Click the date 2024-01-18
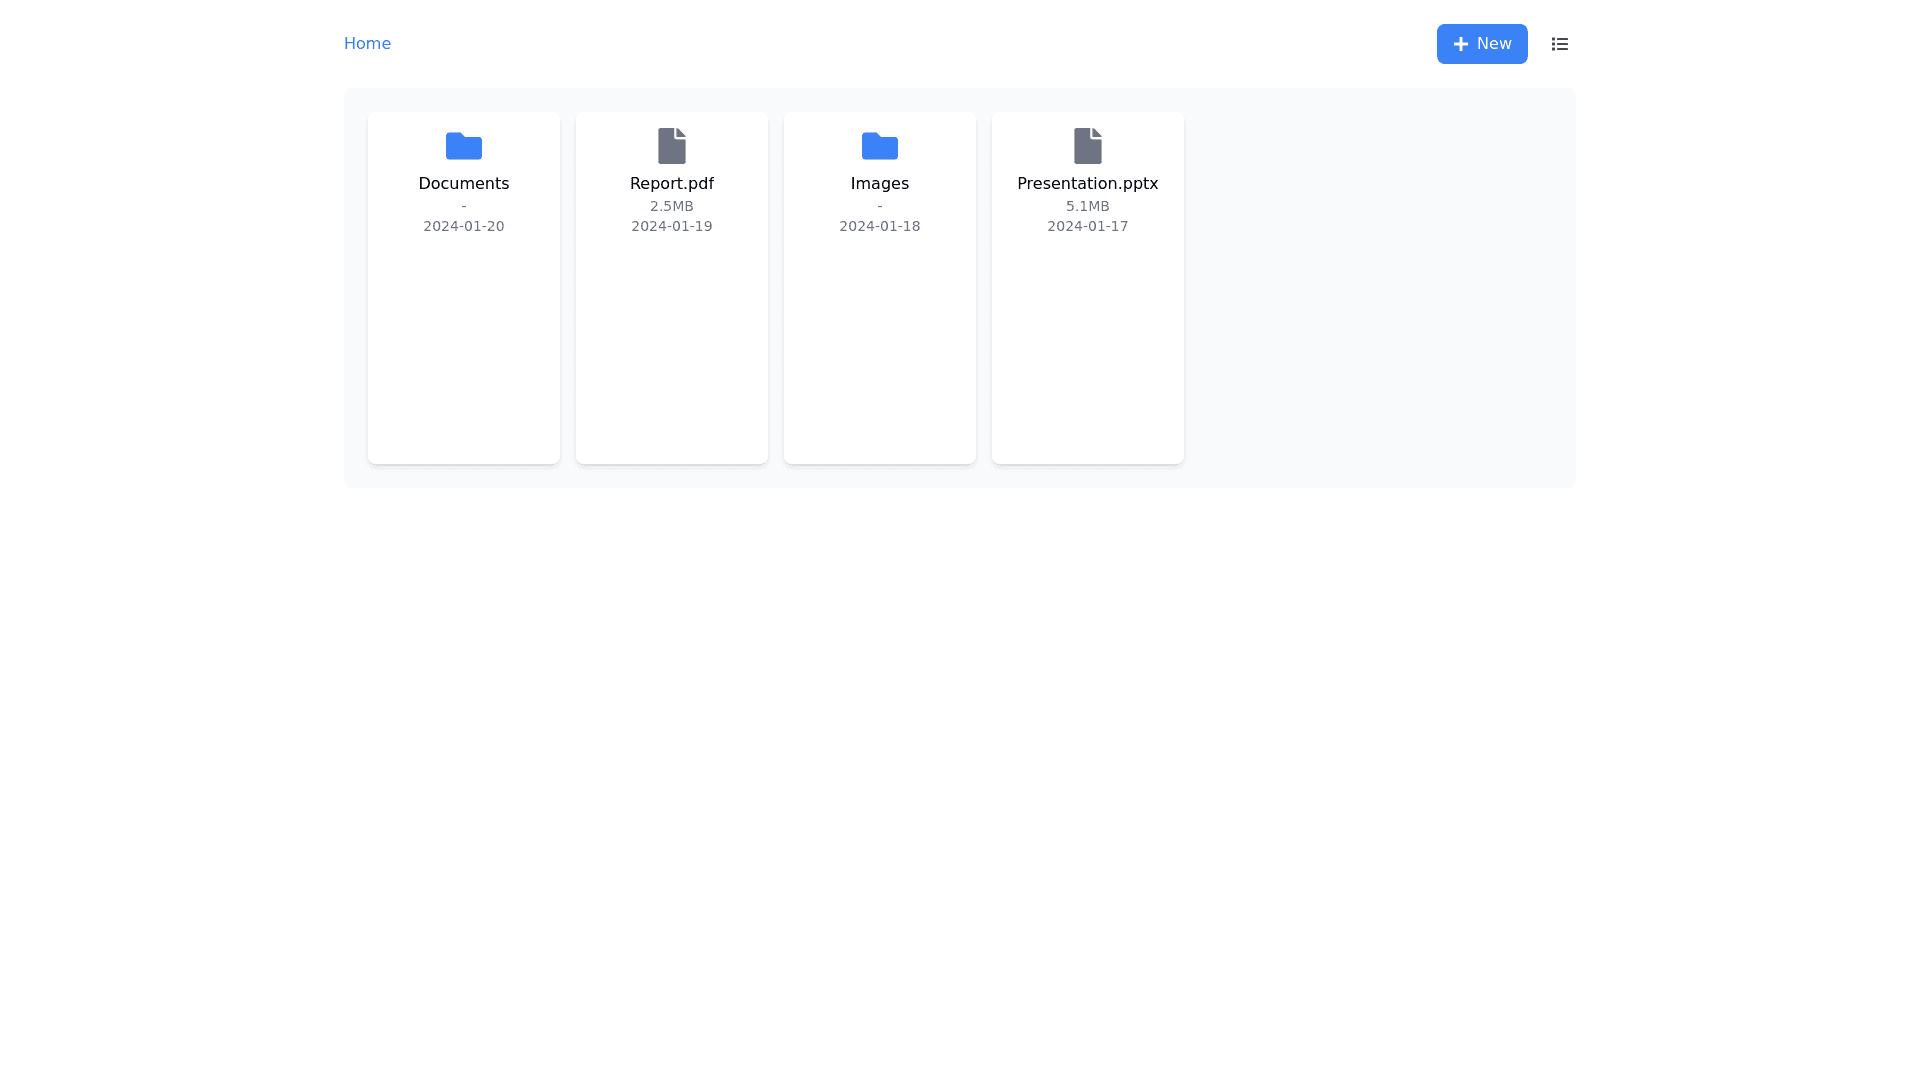 coord(879,226)
